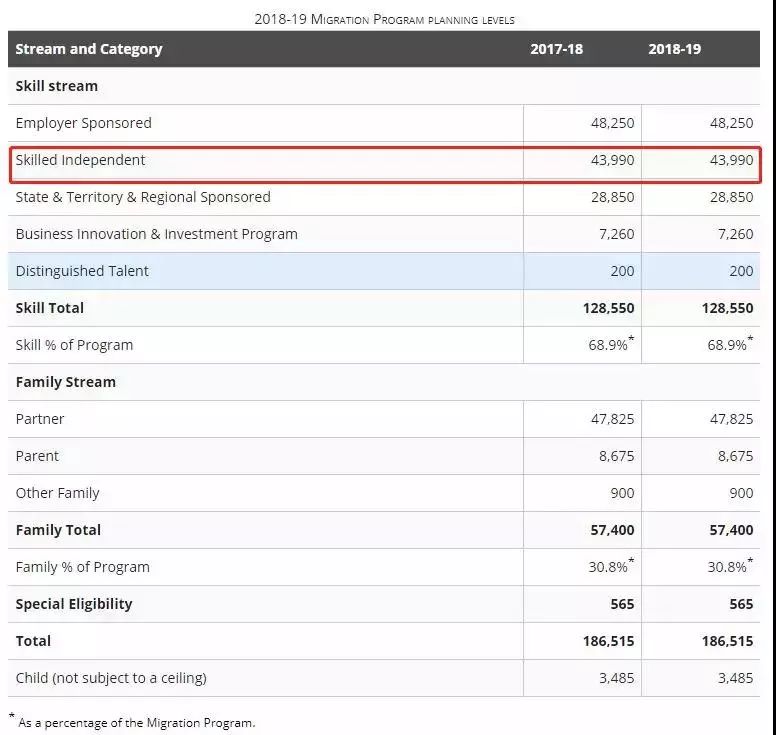The height and width of the screenshot is (735, 776).
Task: Click 'Child (not subject to a ceiling)' label
Action: pyautogui.click(x=111, y=678)
